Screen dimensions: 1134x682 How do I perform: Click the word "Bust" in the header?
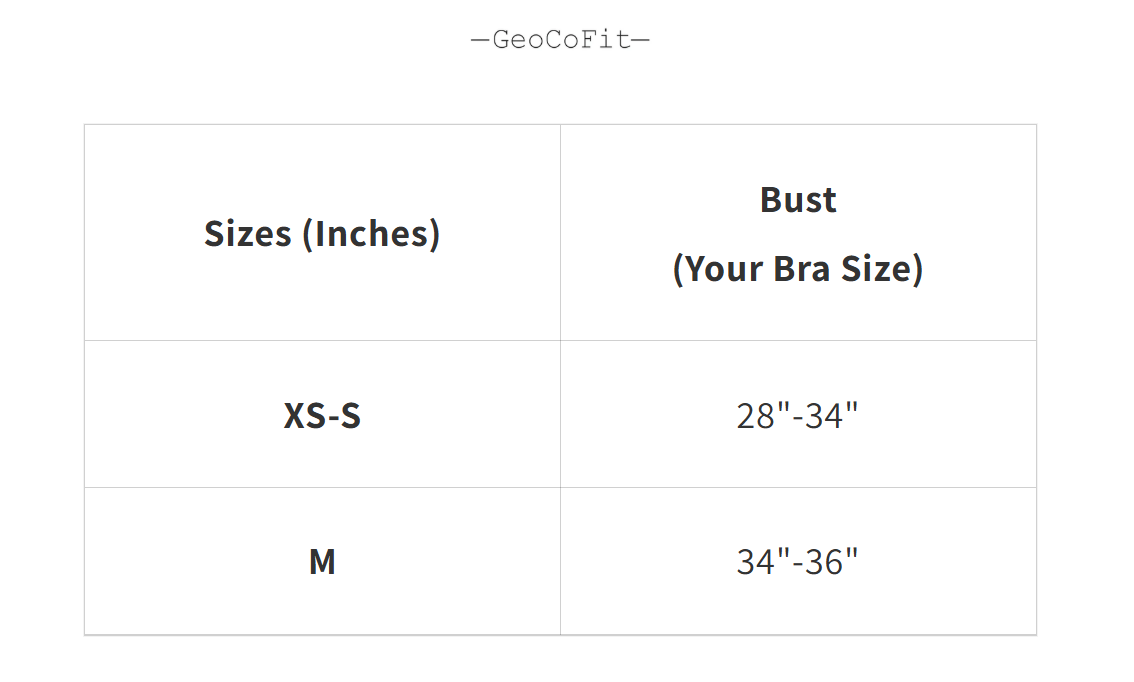pyautogui.click(x=798, y=200)
